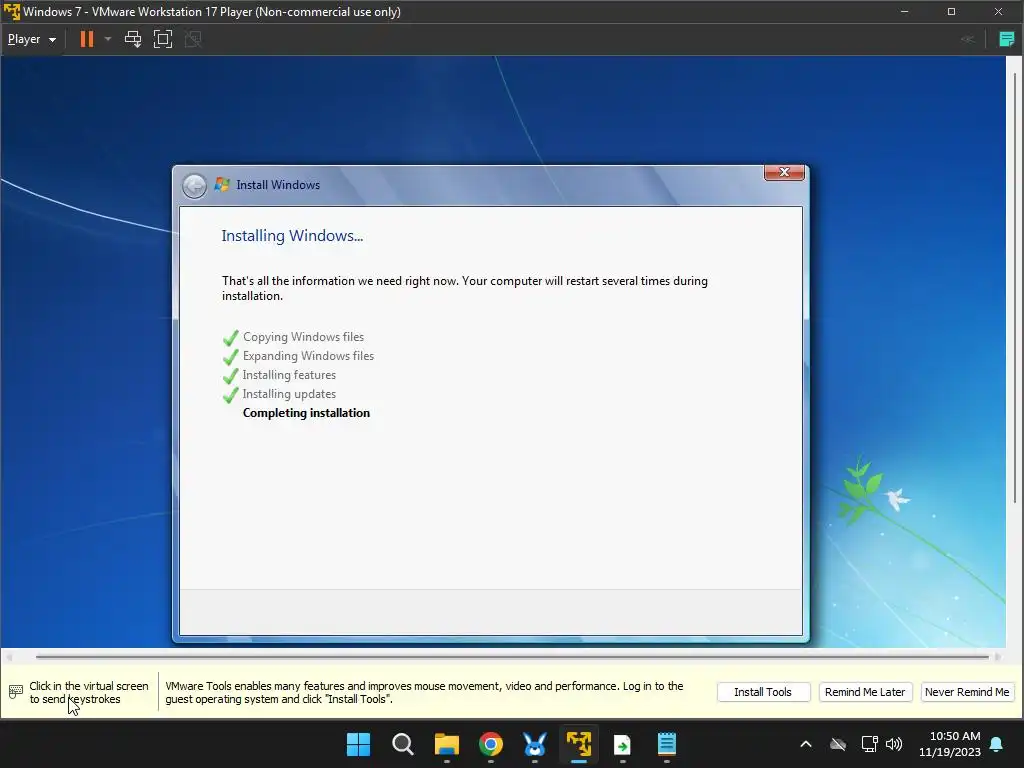Open the Notepad icon on taskbar
Viewport: 1024px width, 768px height.
(667, 744)
